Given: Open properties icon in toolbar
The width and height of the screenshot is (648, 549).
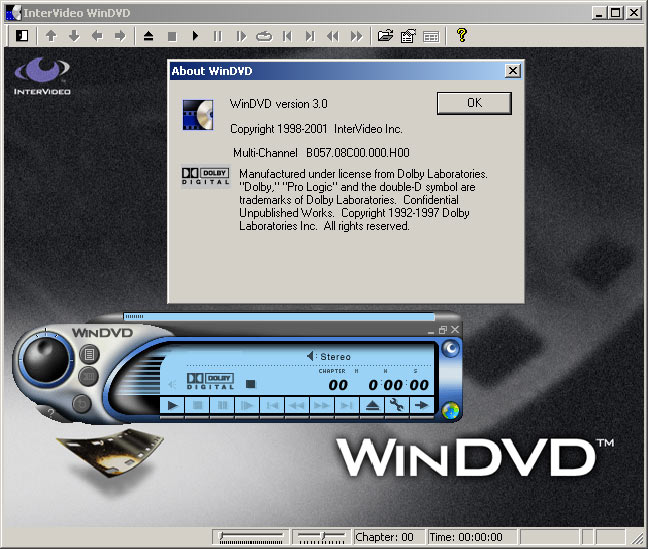Looking at the screenshot, I should tap(408, 36).
